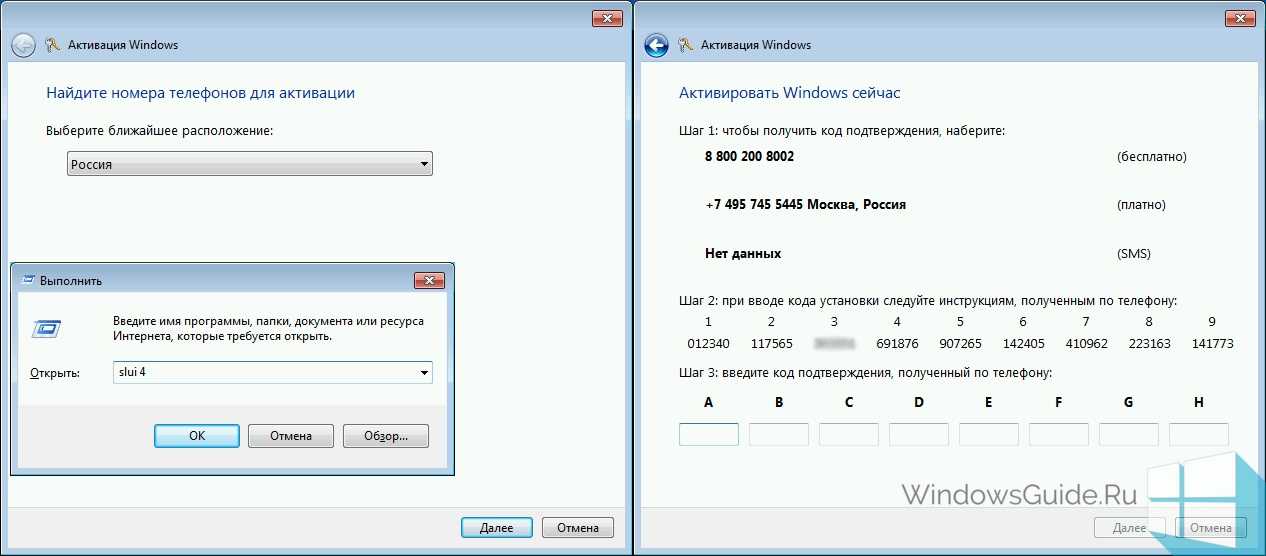Screen dimensions: 1266x556
Task: Click installation code 907265
Action: [x=960, y=344]
